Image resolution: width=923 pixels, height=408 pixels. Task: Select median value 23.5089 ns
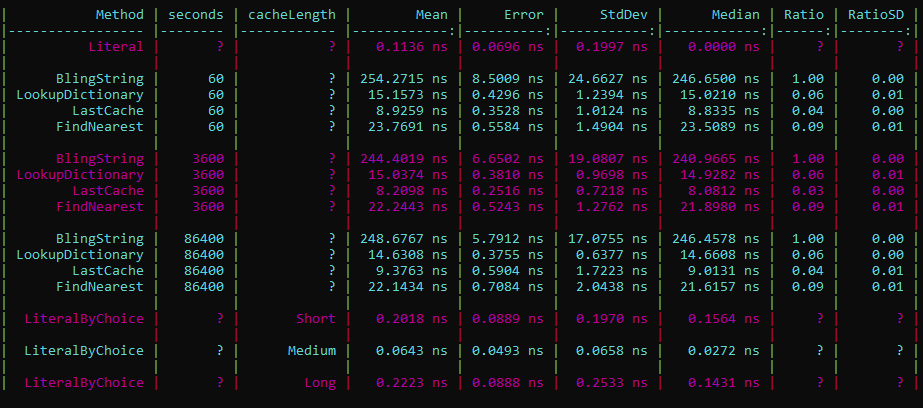click(x=719, y=126)
